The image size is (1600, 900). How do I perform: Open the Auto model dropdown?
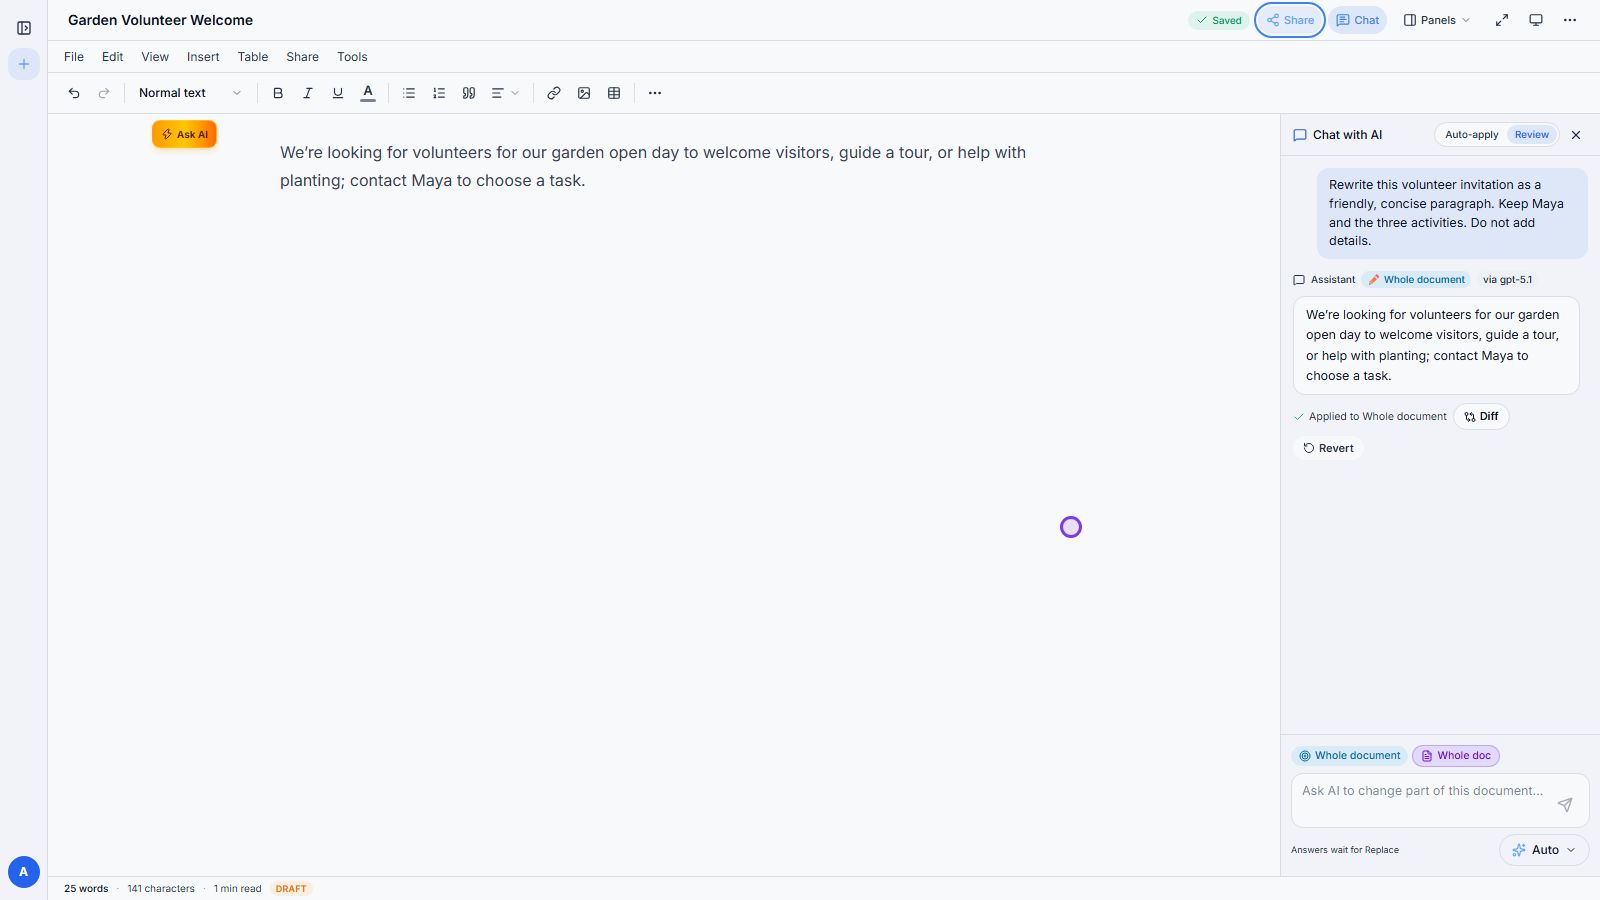pyautogui.click(x=1544, y=850)
